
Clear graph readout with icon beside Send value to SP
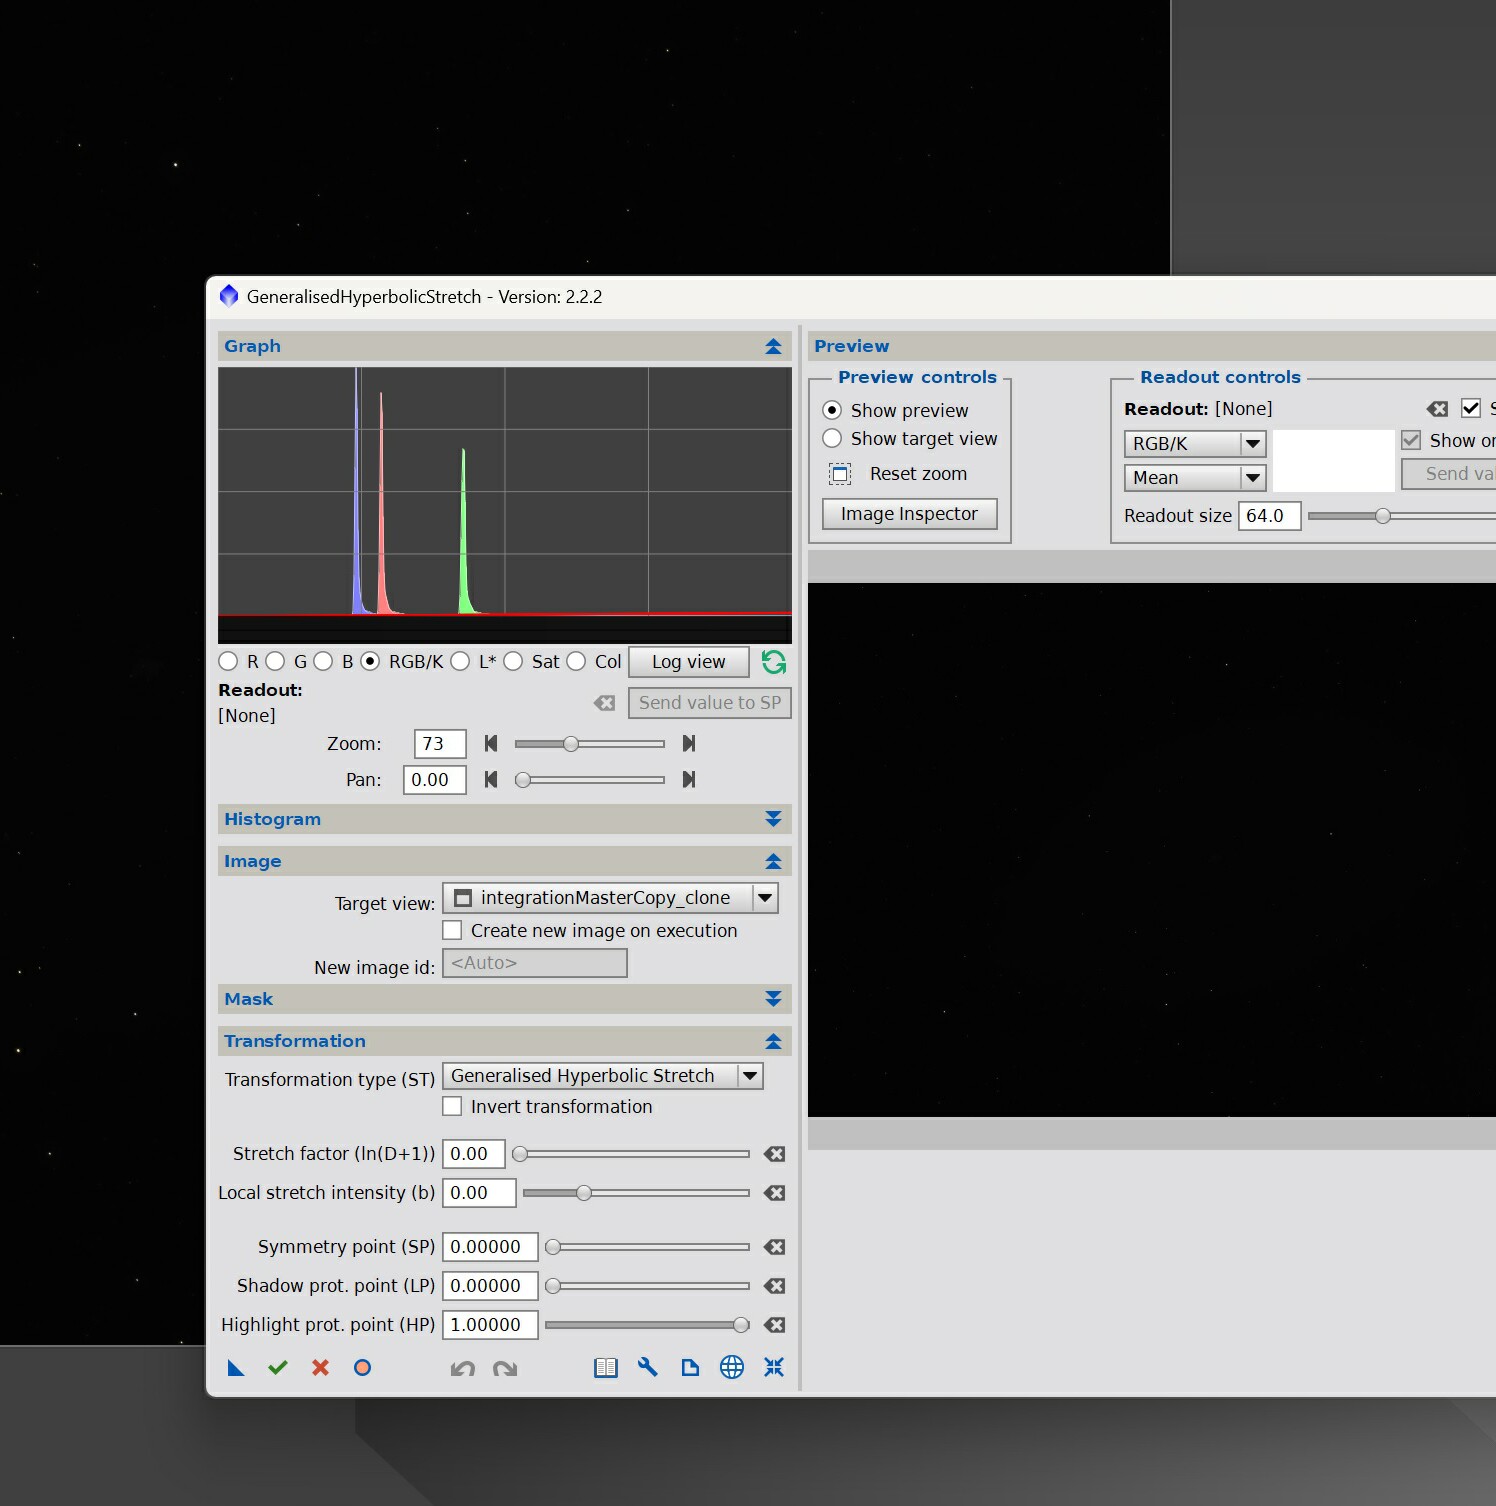click(605, 703)
